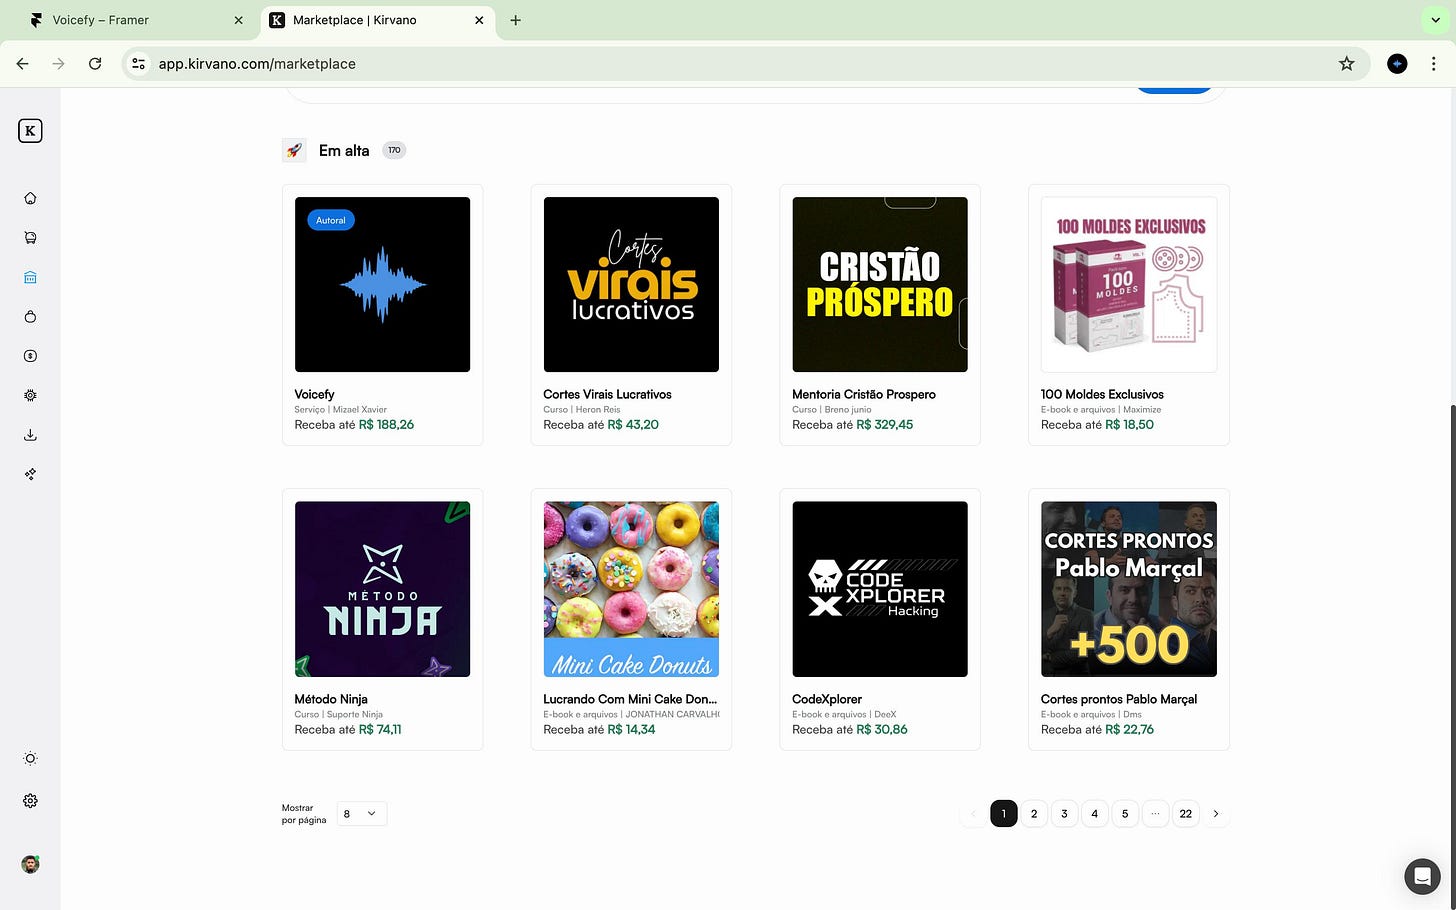
Task: Go to next page arrow
Action: (x=1216, y=814)
